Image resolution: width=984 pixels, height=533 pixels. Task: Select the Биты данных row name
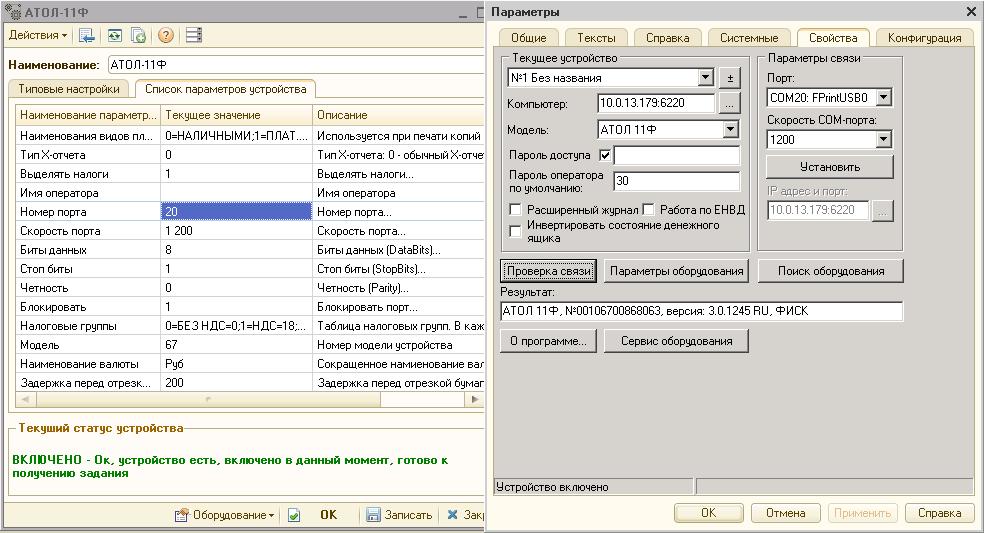point(88,250)
